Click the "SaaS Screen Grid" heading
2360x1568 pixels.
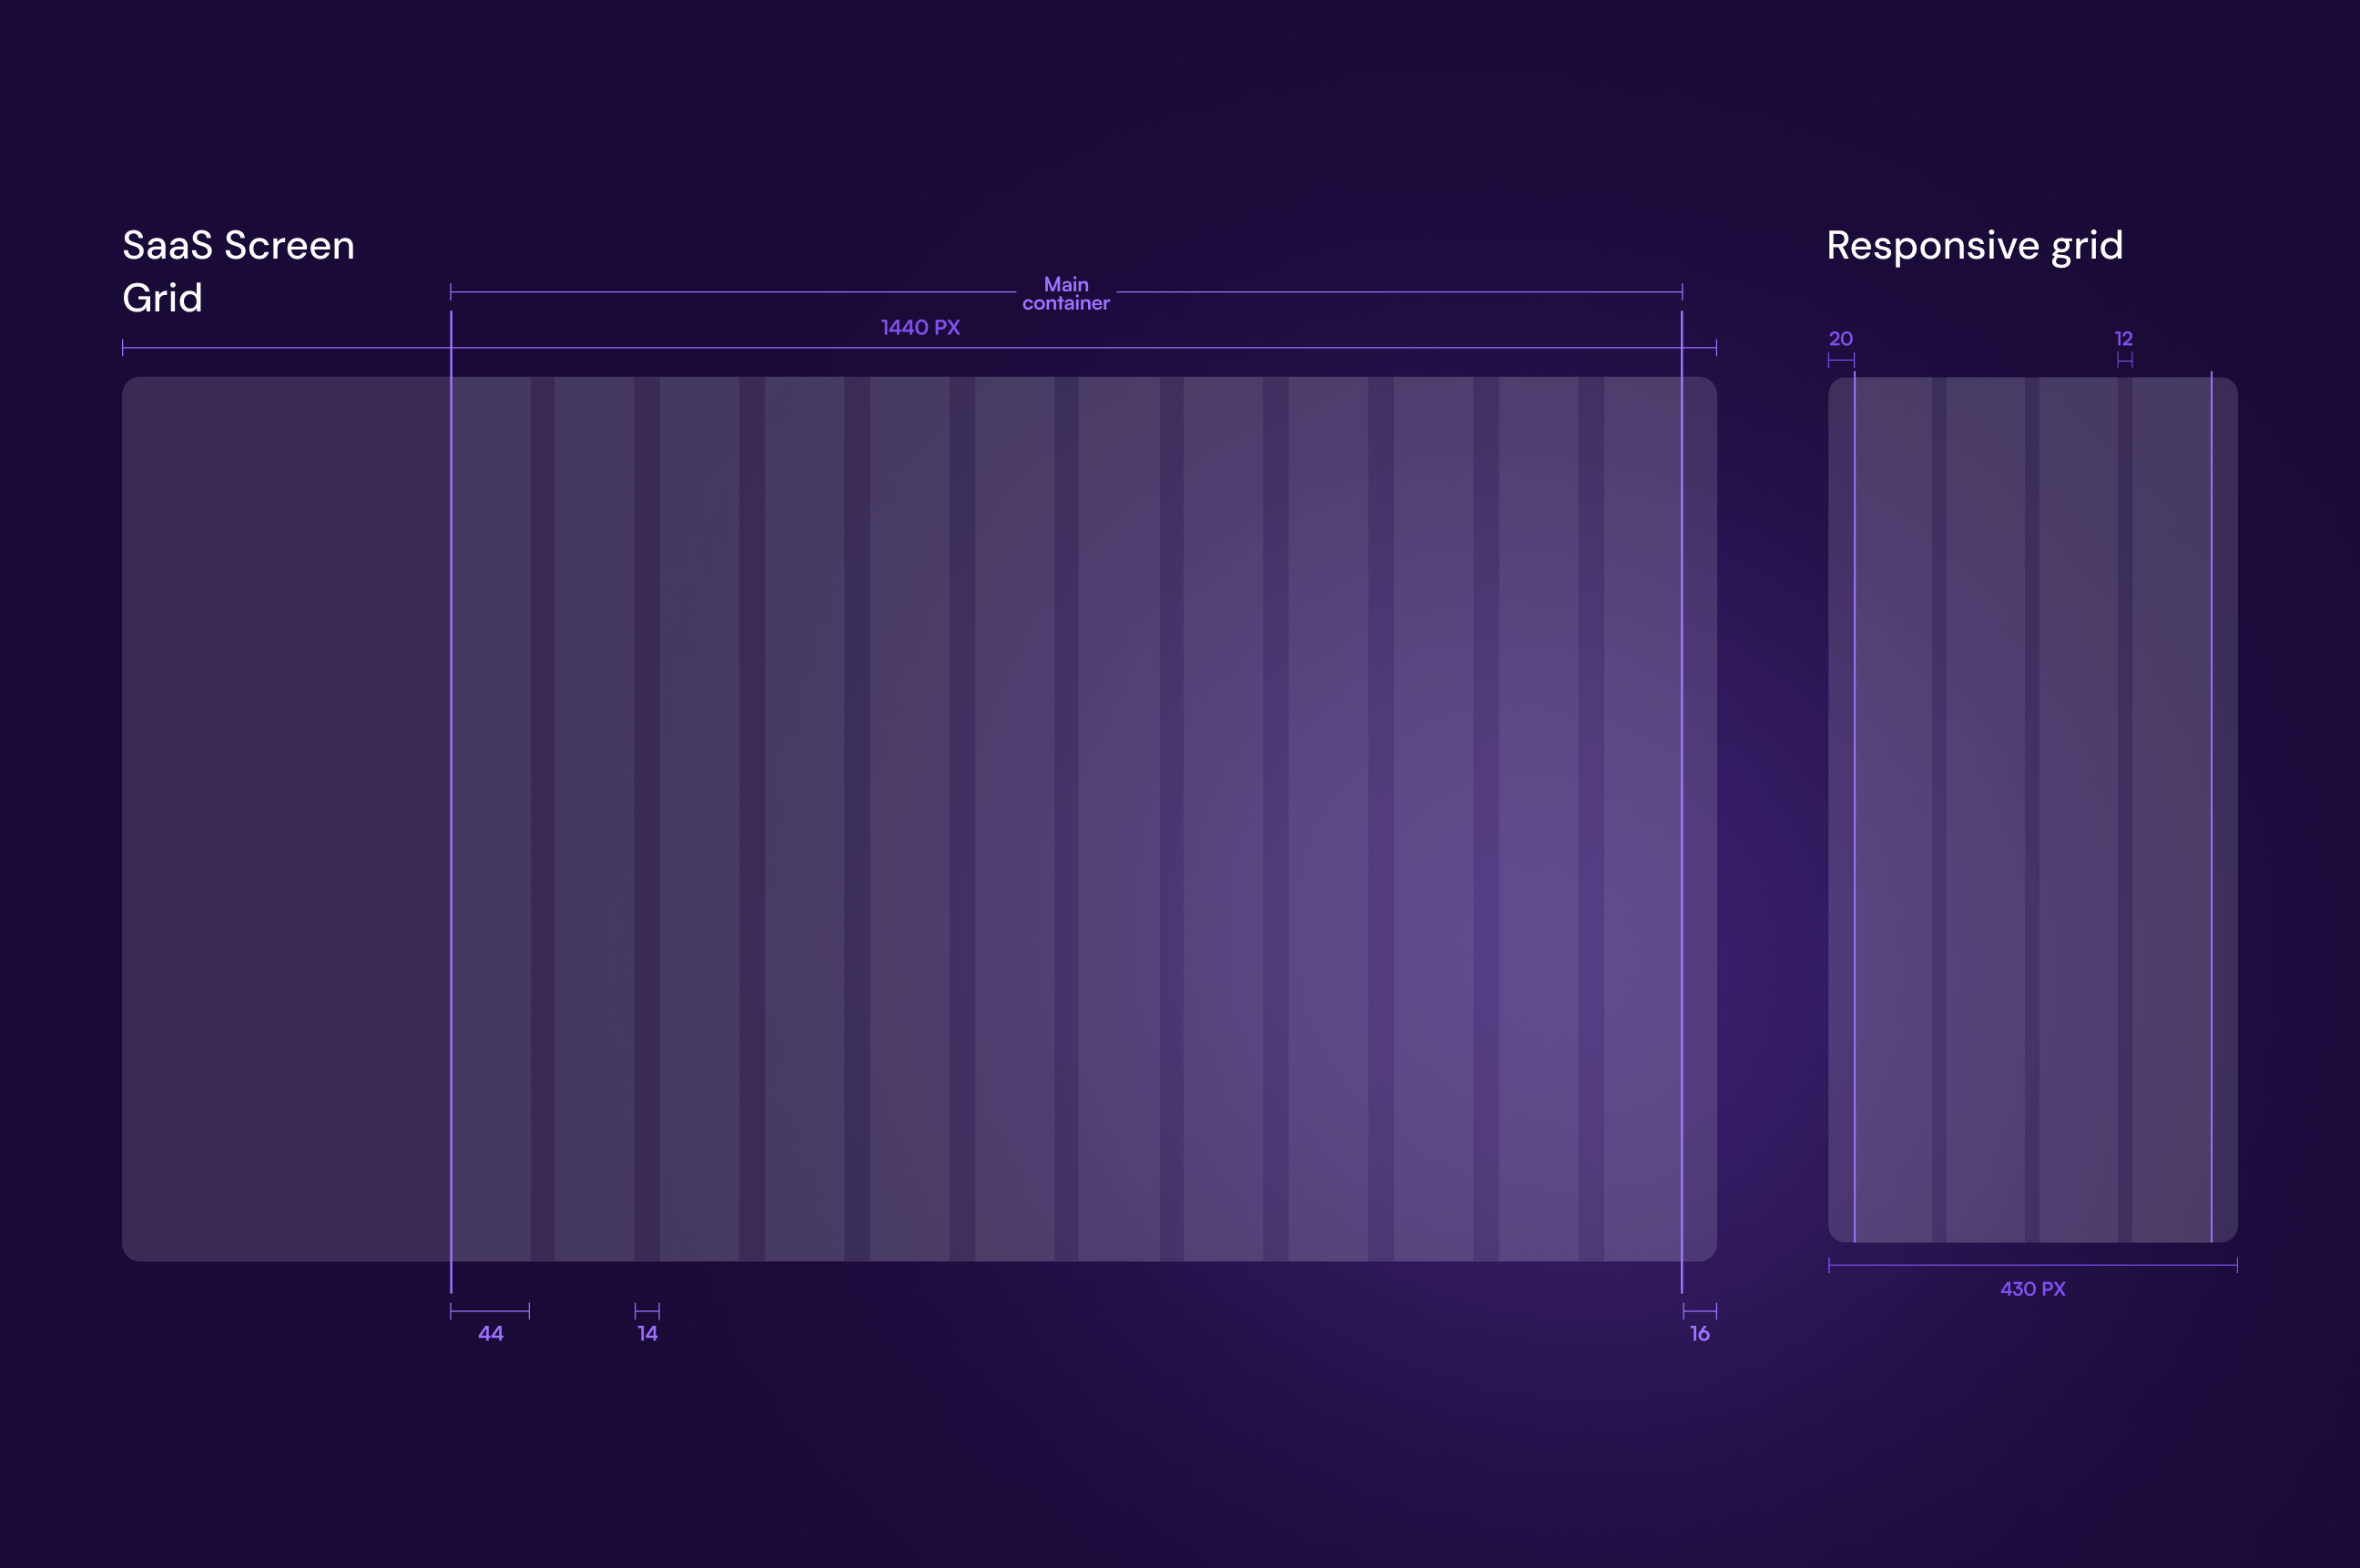pyautogui.click(x=238, y=270)
